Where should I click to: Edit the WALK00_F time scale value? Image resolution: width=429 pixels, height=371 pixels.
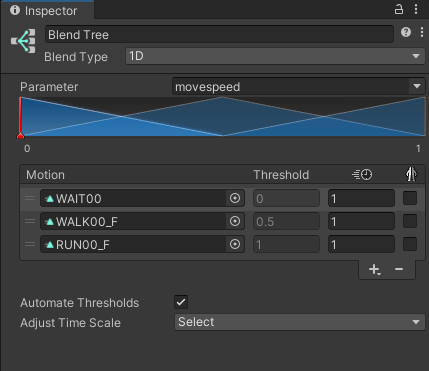point(361,221)
